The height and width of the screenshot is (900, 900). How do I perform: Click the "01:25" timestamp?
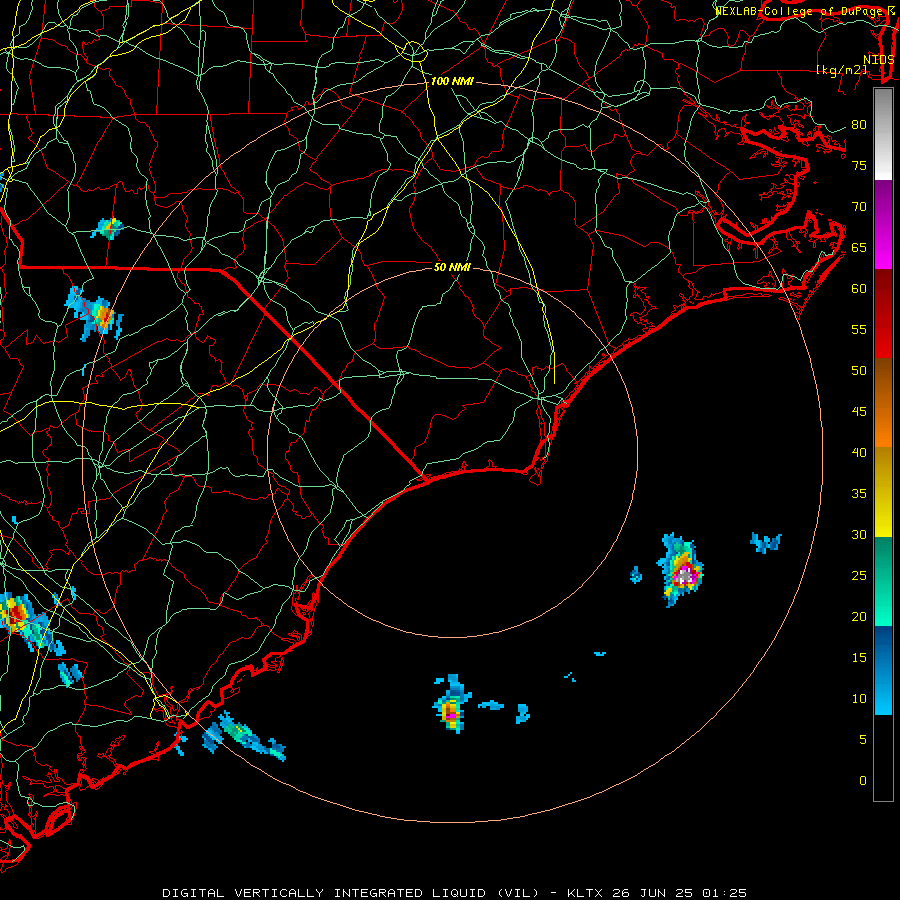click(x=724, y=893)
